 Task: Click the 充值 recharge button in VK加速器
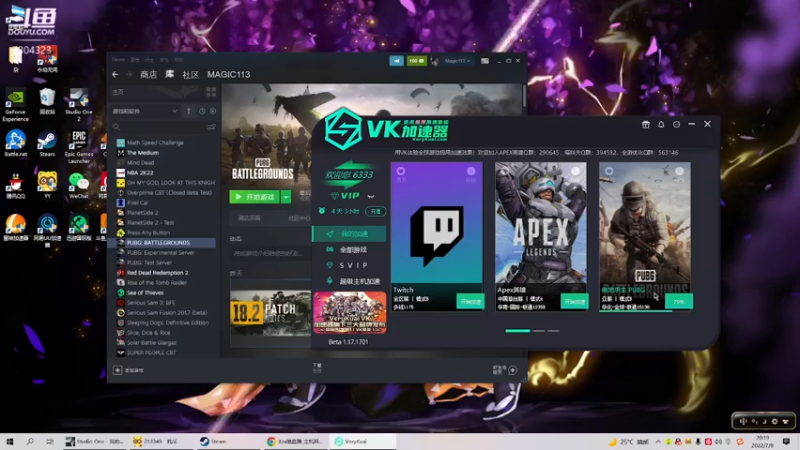(x=376, y=211)
